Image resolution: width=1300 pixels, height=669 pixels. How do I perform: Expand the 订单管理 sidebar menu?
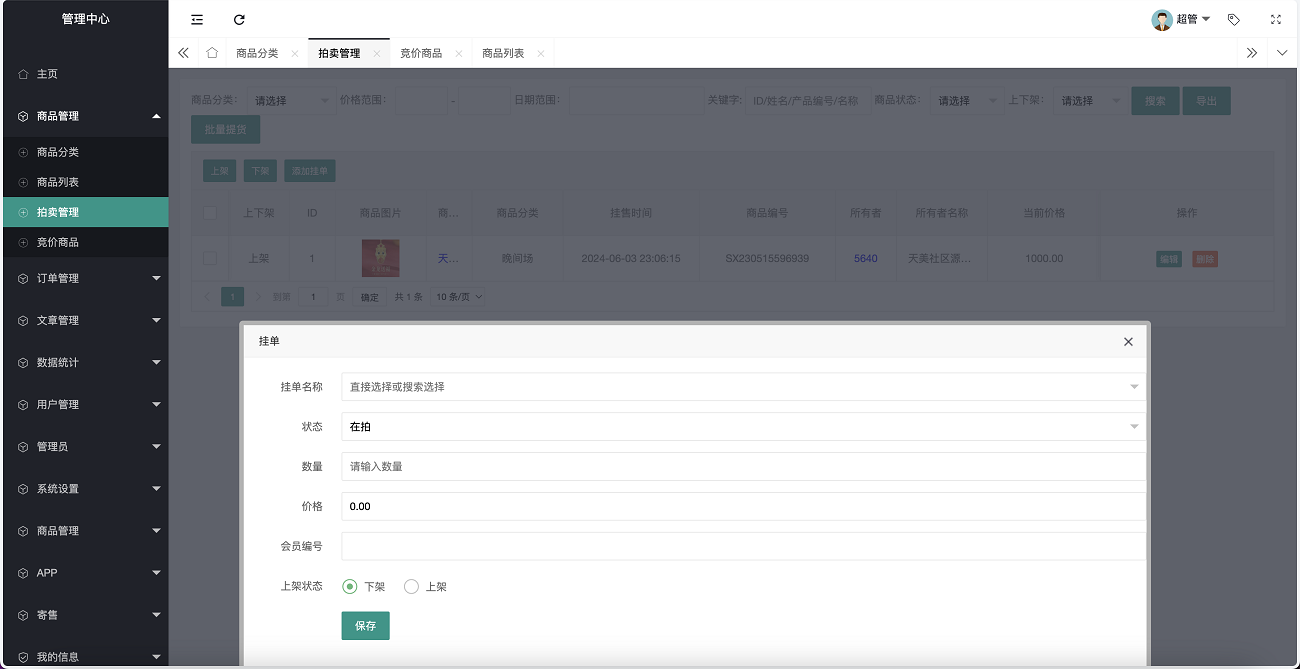coord(85,279)
